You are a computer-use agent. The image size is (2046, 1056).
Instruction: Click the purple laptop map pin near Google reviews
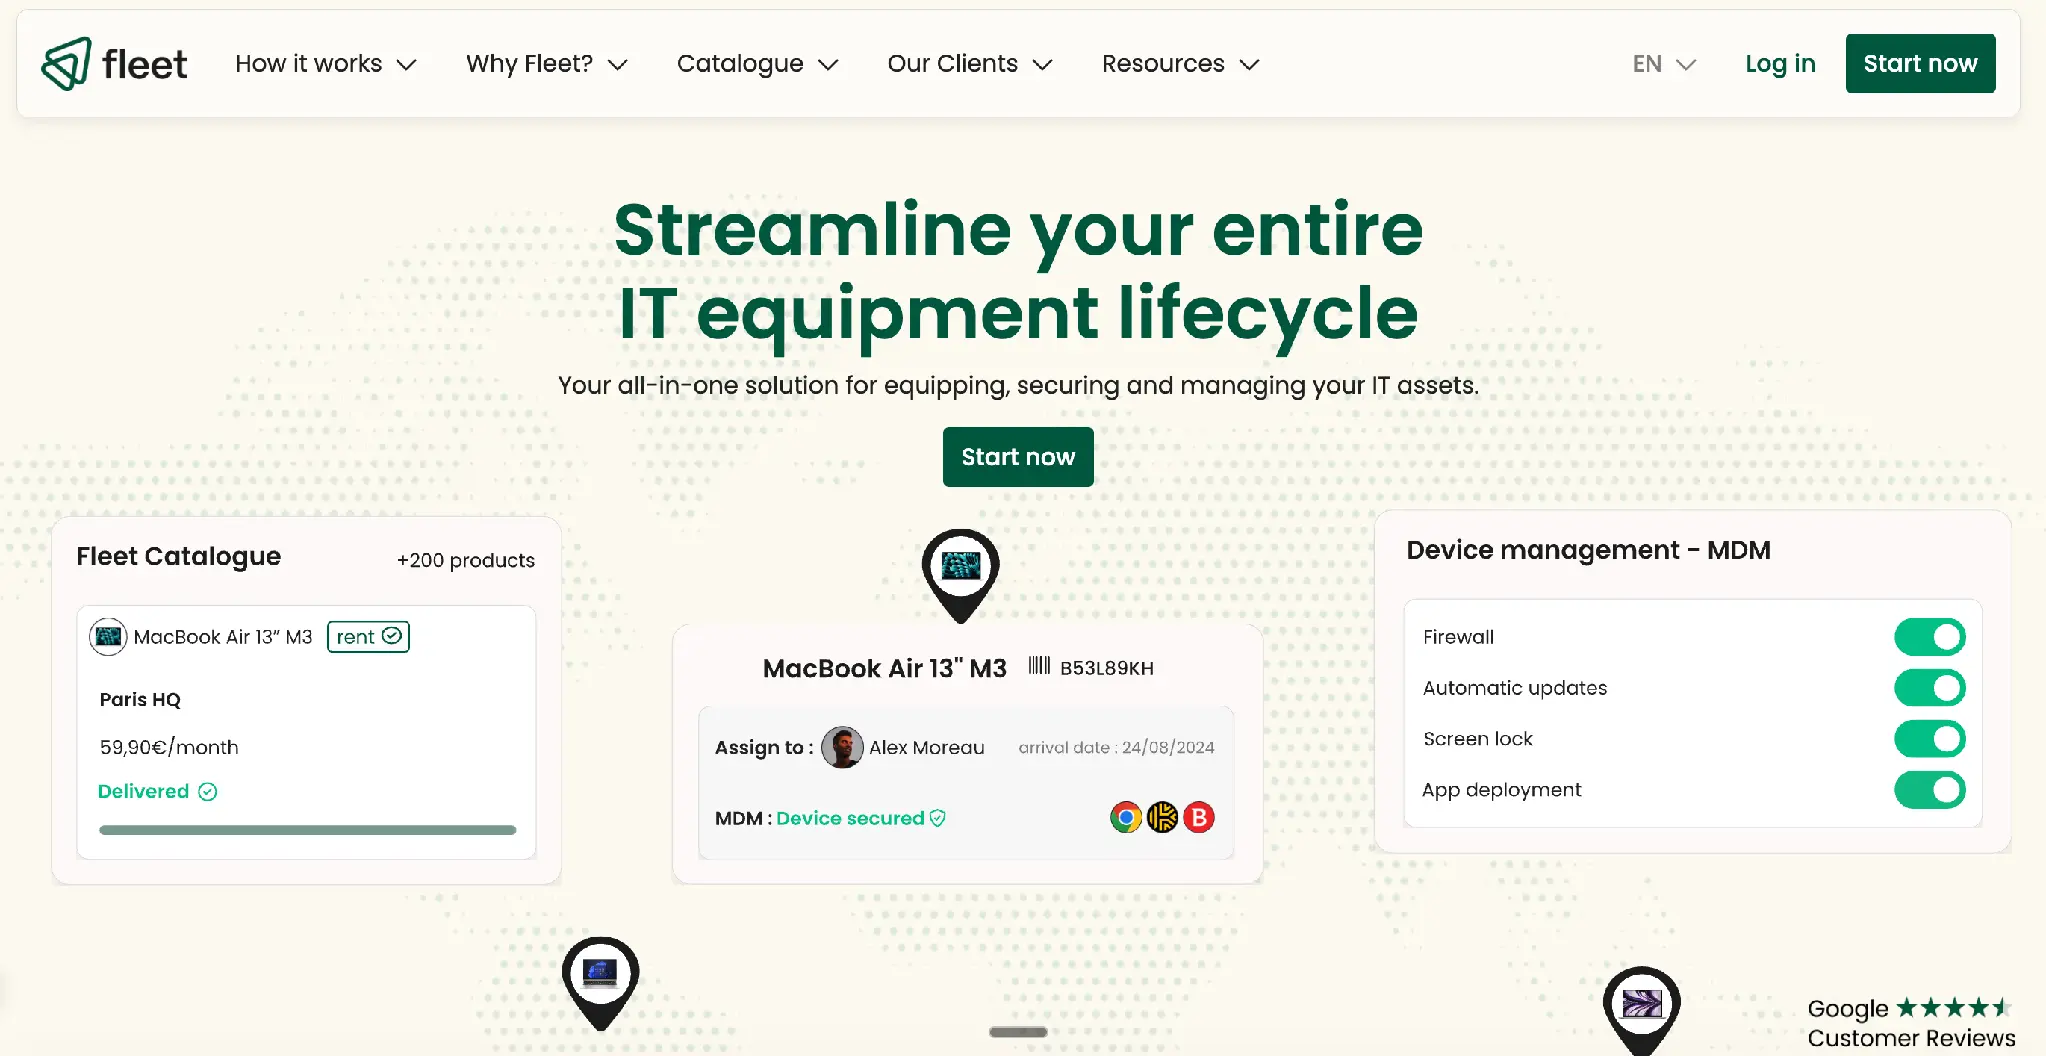pos(1641,1010)
